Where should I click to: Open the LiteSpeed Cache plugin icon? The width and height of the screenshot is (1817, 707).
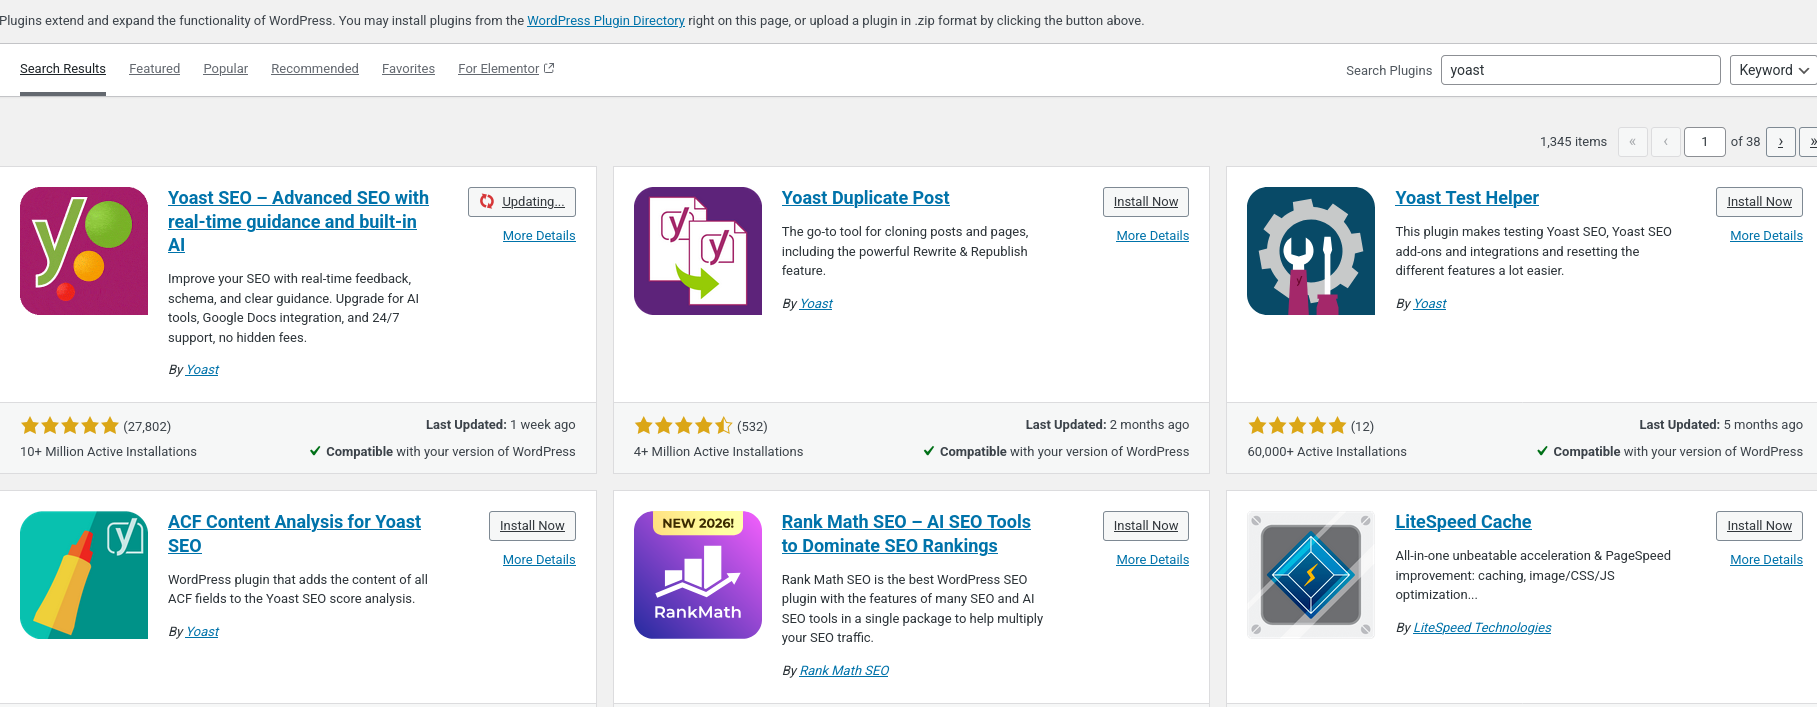pyautogui.click(x=1311, y=575)
